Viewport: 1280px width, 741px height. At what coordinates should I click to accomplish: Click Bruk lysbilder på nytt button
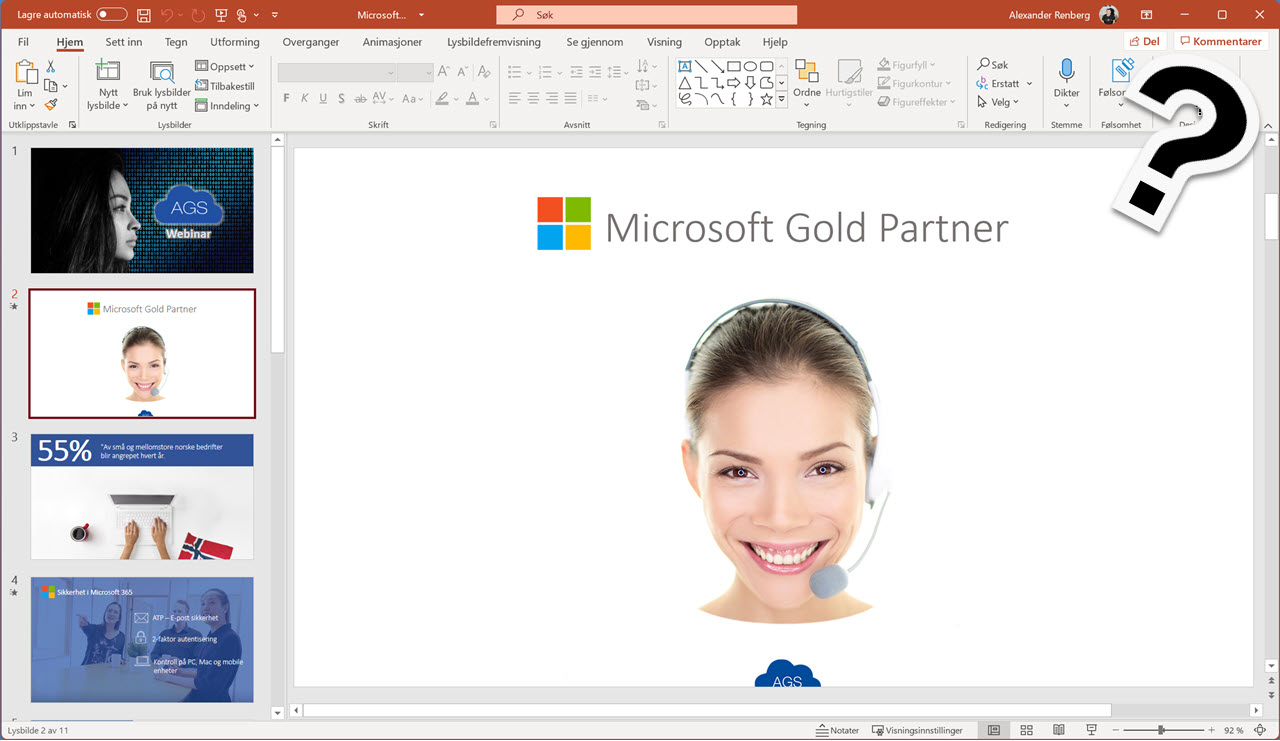click(x=161, y=85)
